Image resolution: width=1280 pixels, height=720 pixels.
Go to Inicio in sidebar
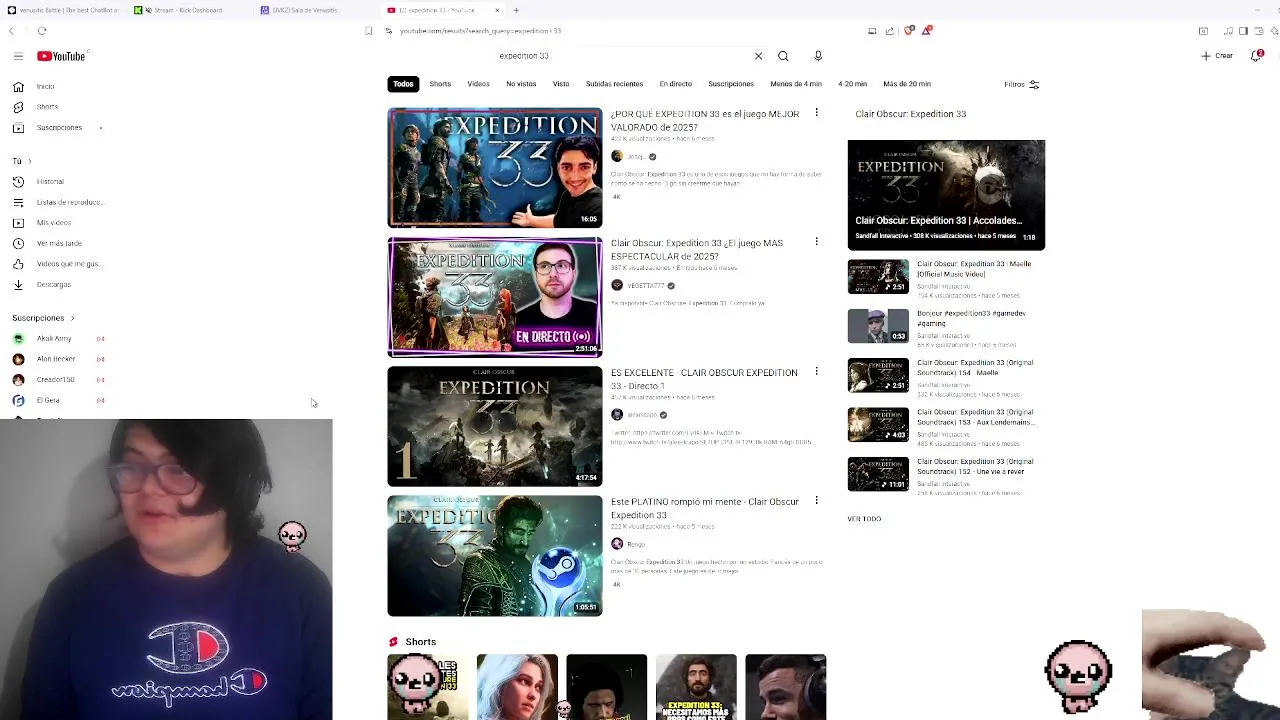pyautogui.click(x=45, y=87)
